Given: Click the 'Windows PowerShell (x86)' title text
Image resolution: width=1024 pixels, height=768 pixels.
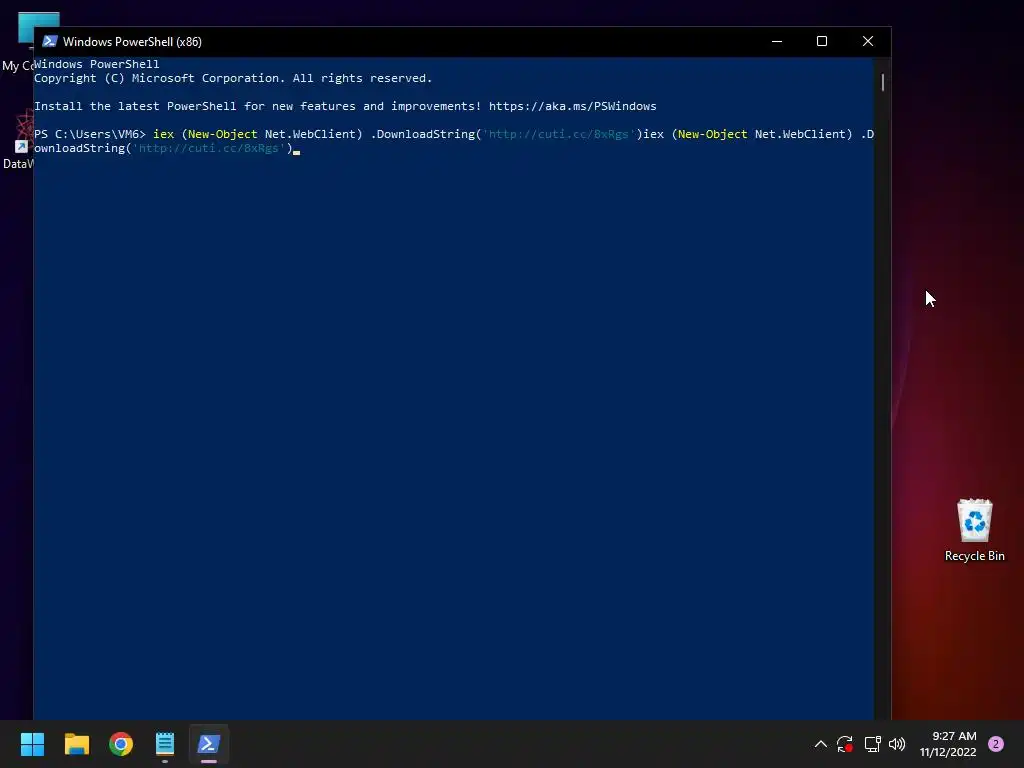Looking at the screenshot, I should 132,42.
